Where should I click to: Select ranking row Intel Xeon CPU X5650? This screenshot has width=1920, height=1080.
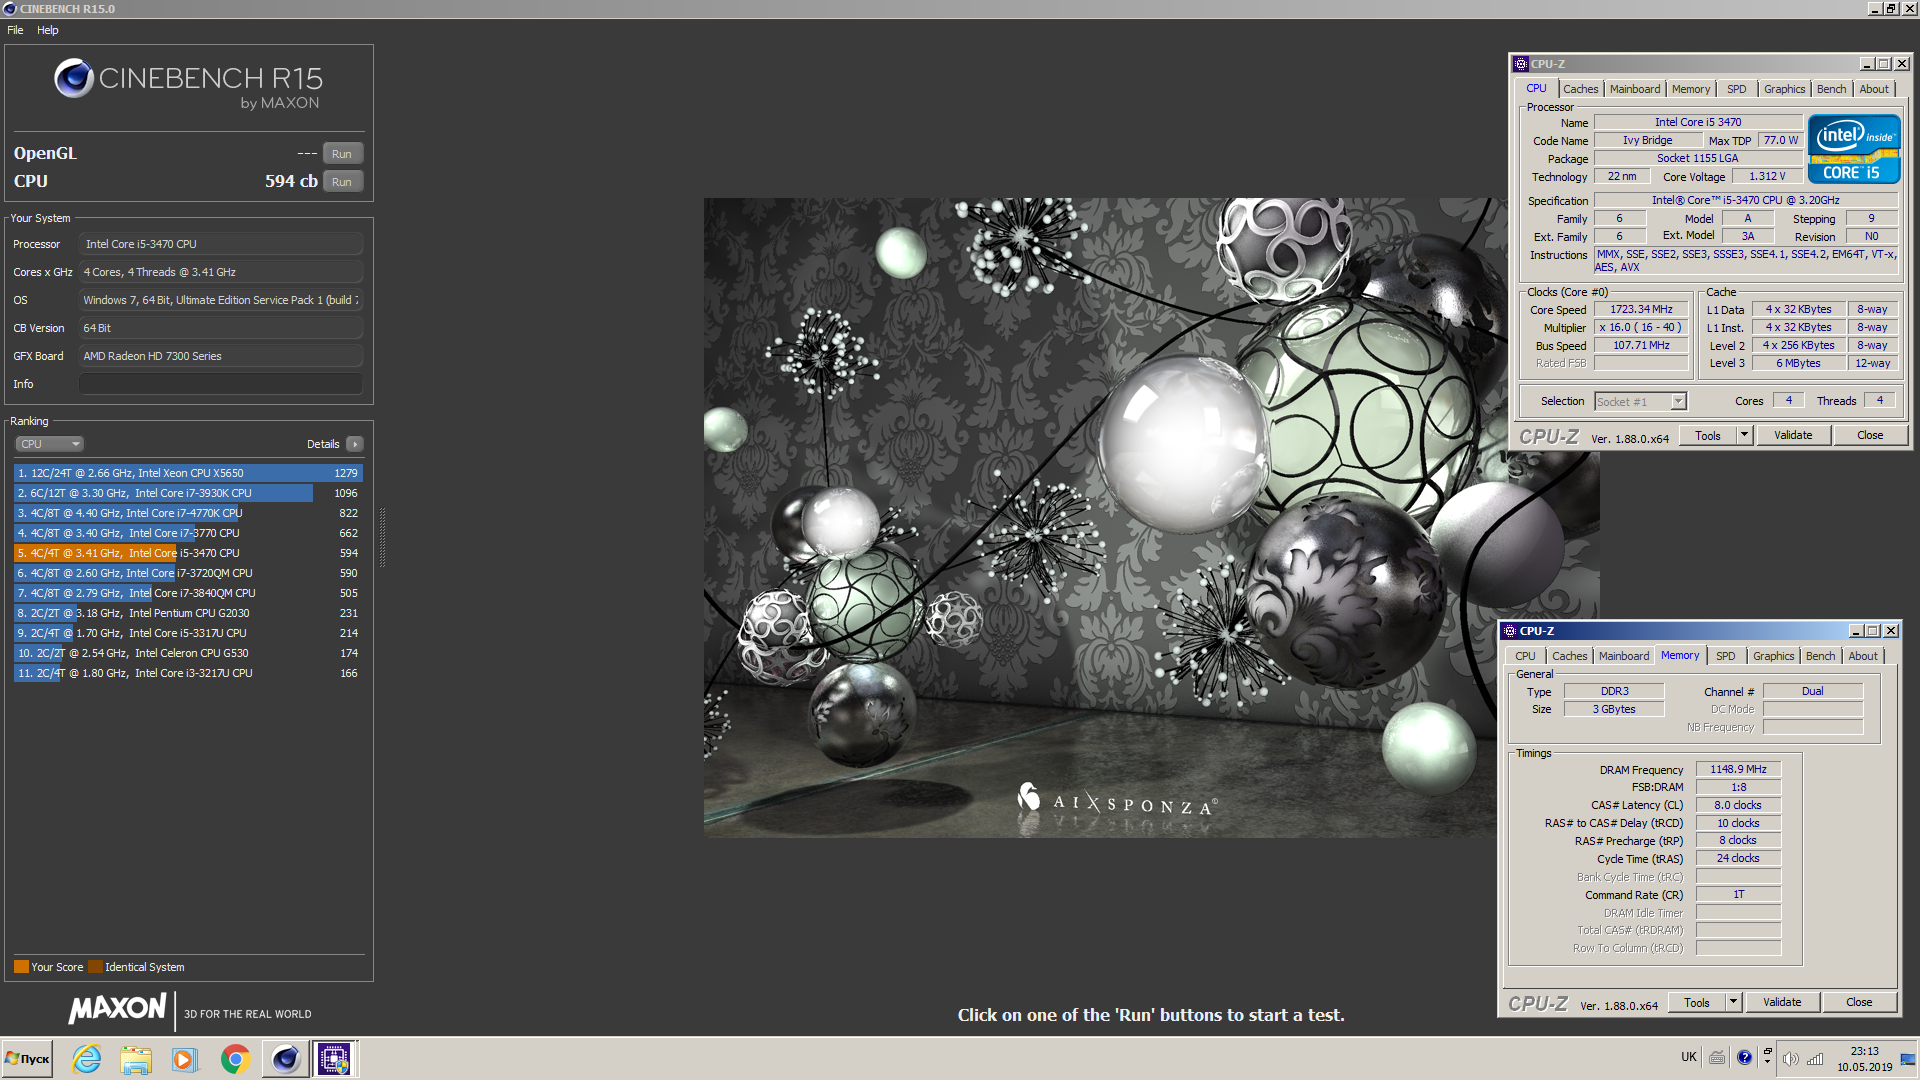pyautogui.click(x=188, y=473)
